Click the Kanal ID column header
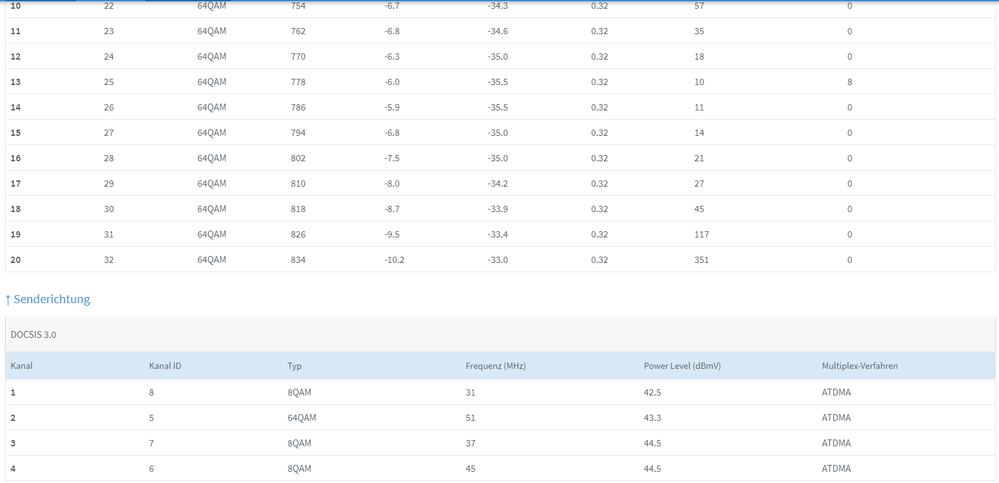The width and height of the screenshot is (999, 483). coord(165,366)
